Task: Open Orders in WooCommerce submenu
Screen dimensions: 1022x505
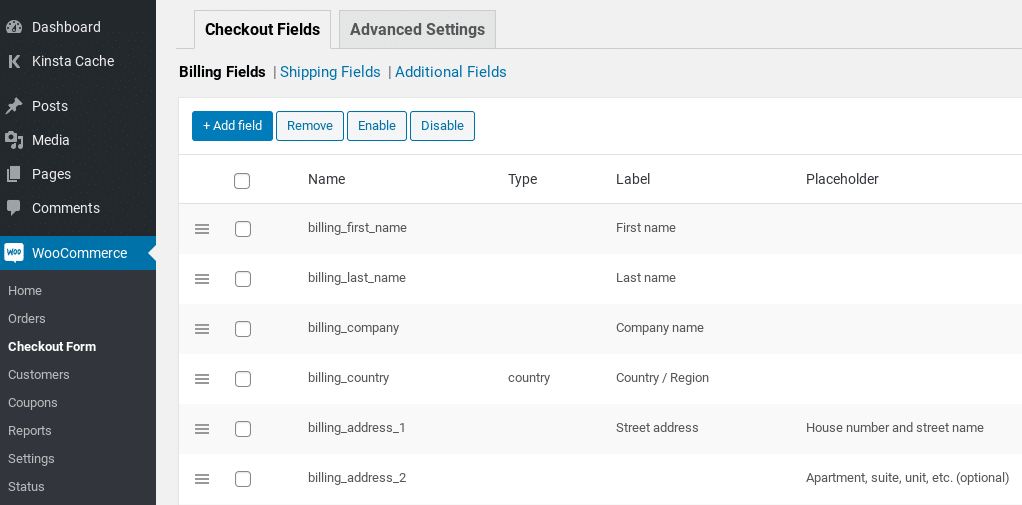Action: click(27, 319)
